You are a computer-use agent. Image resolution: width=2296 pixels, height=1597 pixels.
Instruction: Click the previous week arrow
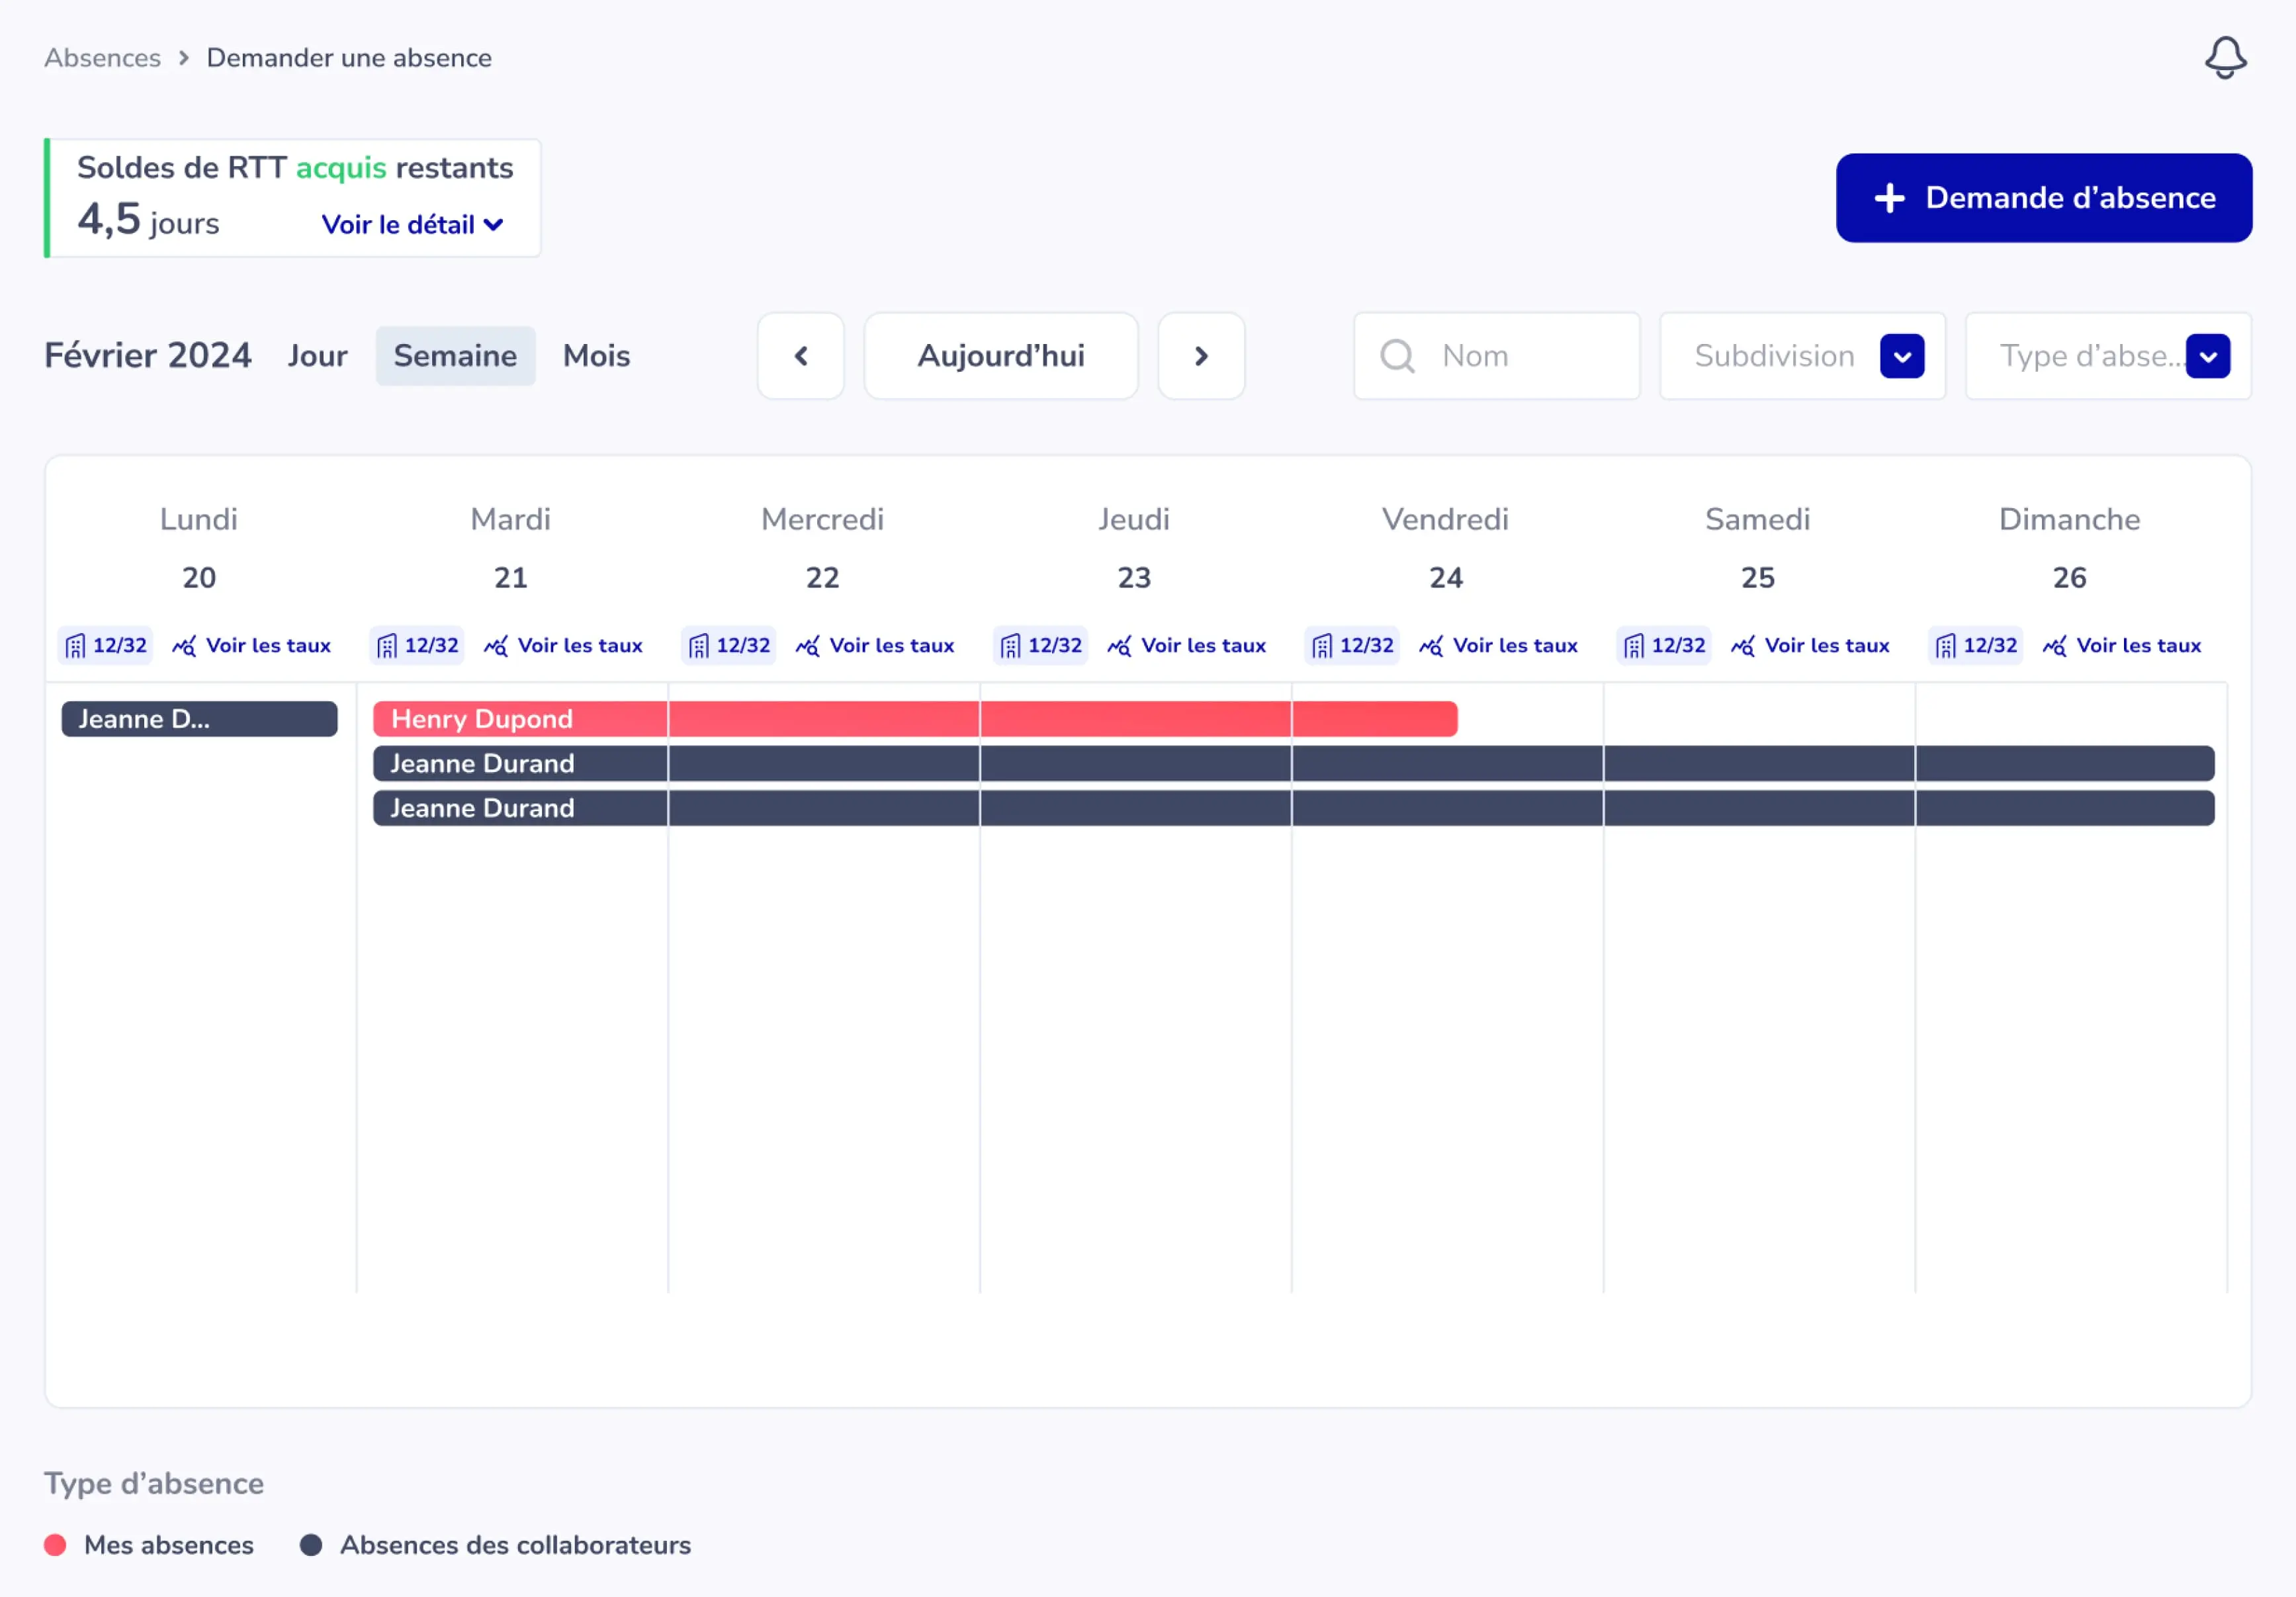click(801, 356)
